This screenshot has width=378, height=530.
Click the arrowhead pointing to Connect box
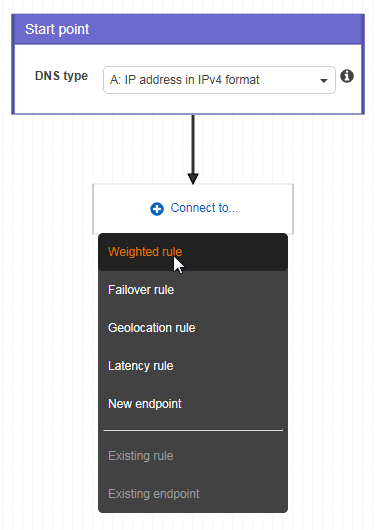[x=193, y=178]
